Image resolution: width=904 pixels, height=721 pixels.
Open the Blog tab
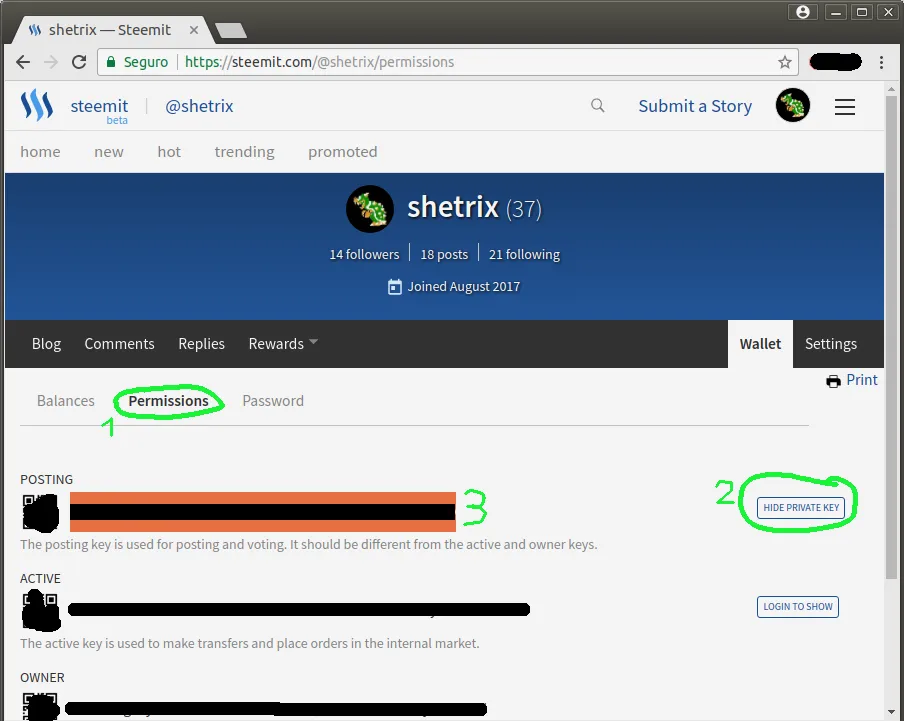coord(46,343)
